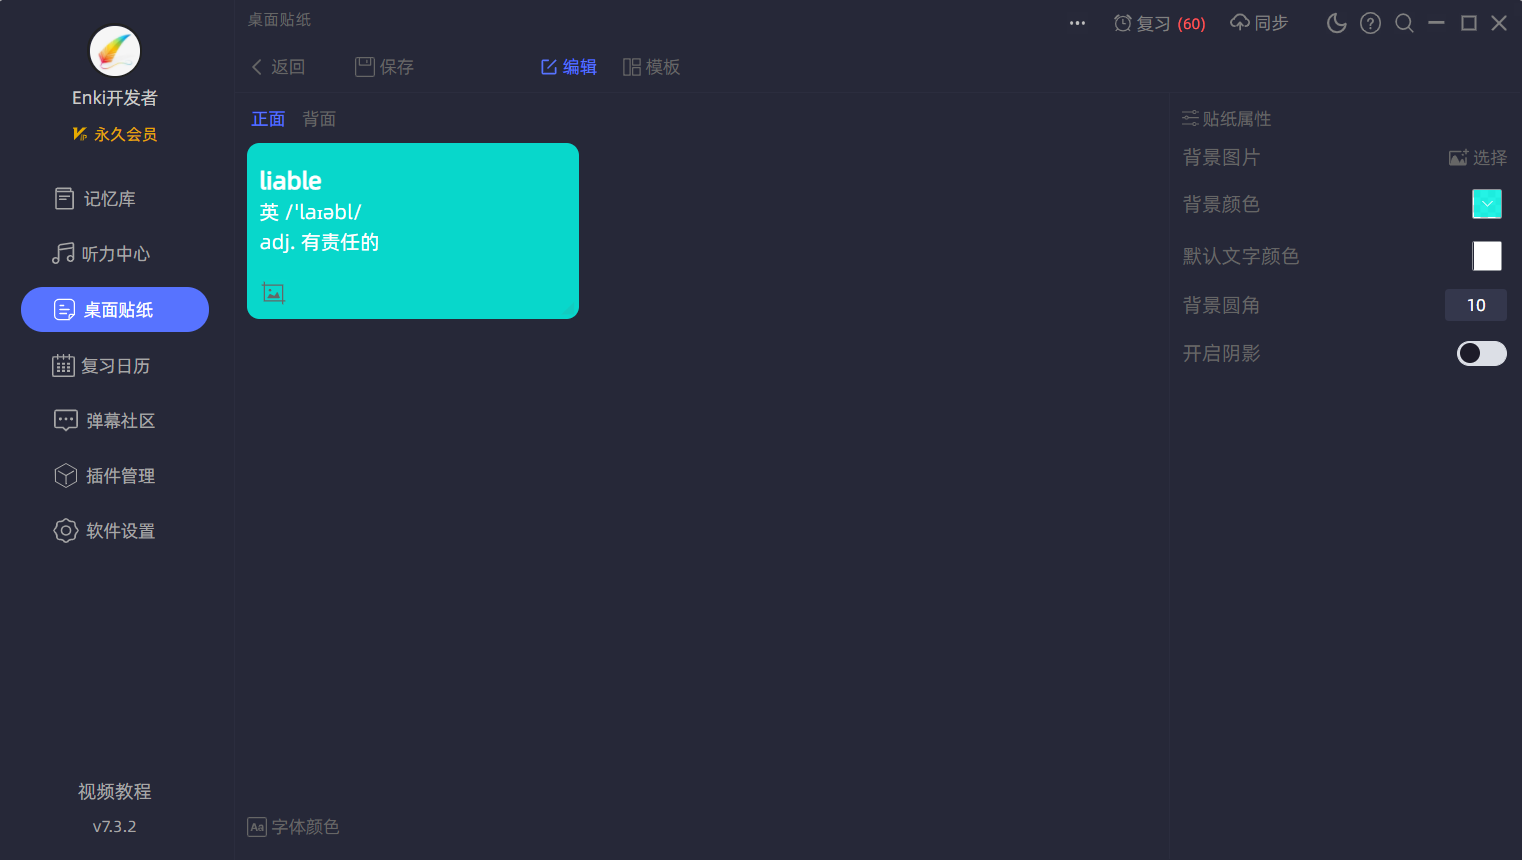Click 选择 to choose background image
The height and width of the screenshot is (860, 1522).
pyautogui.click(x=1478, y=158)
